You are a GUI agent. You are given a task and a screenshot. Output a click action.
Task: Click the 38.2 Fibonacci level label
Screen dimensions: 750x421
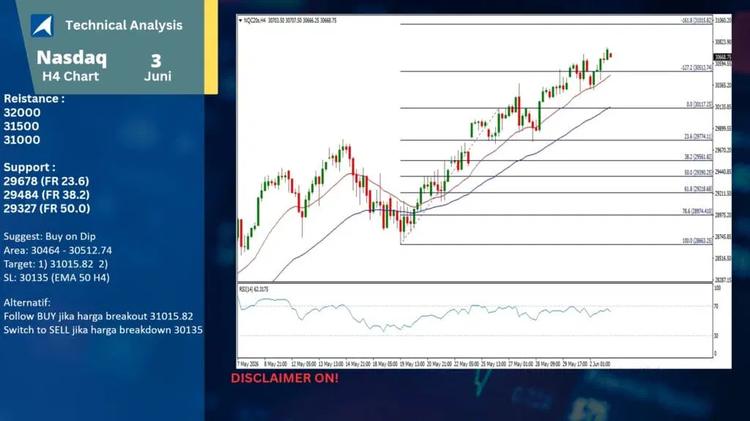pyautogui.click(x=698, y=157)
